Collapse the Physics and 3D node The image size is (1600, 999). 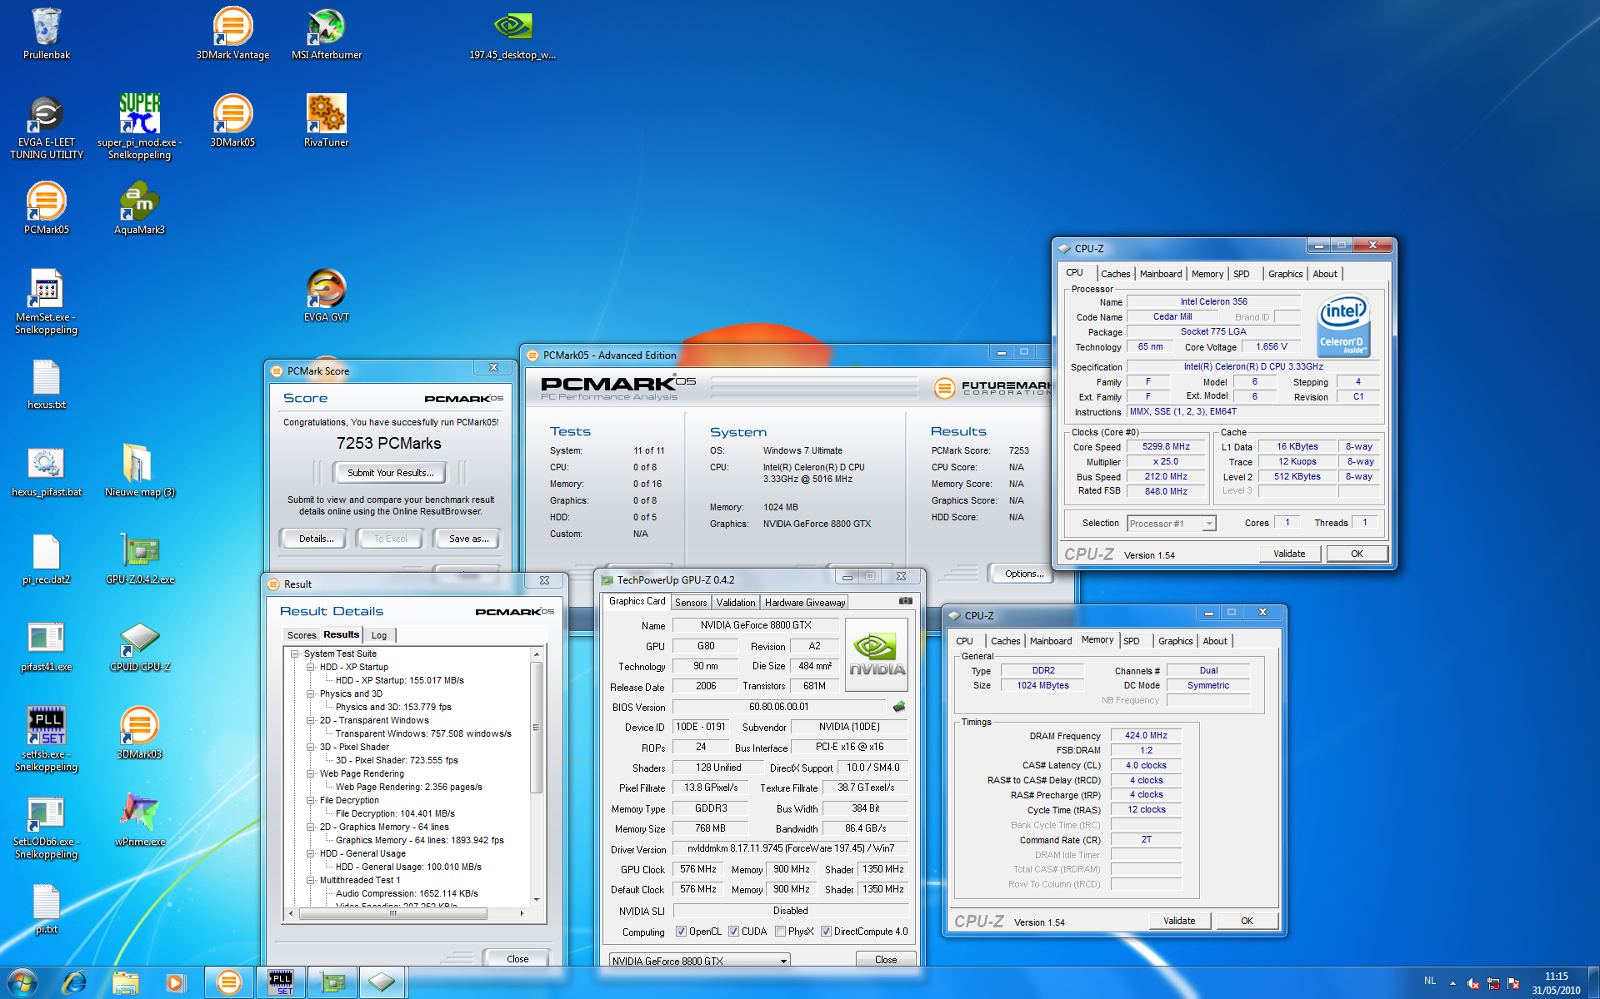(x=311, y=694)
